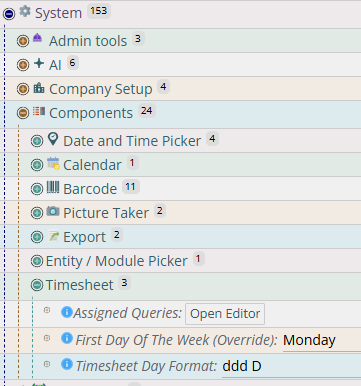The height and width of the screenshot is (386, 361).
Task: Show info for First Day Of The Week
Action: tap(67, 338)
